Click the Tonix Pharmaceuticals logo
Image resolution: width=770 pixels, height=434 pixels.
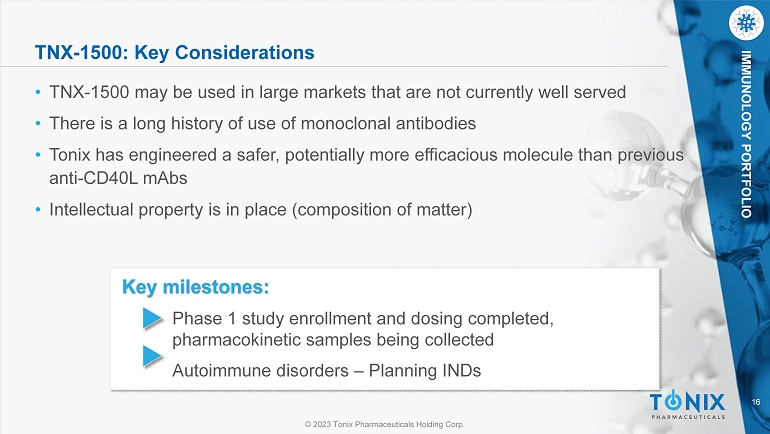[688, 405]
